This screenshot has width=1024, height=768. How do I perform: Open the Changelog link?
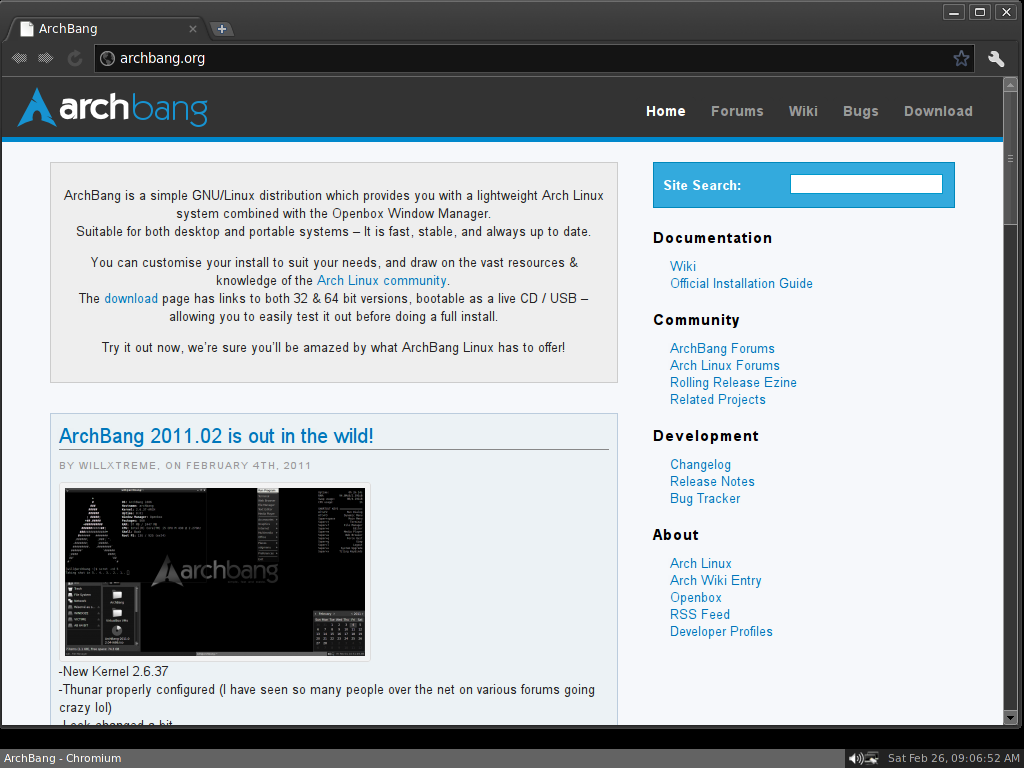(700, 465)
